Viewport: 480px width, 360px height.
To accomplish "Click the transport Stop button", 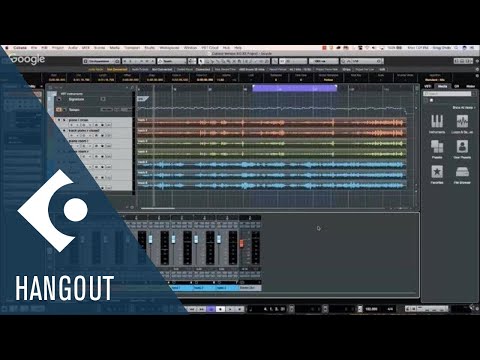I will click(220, 309).
